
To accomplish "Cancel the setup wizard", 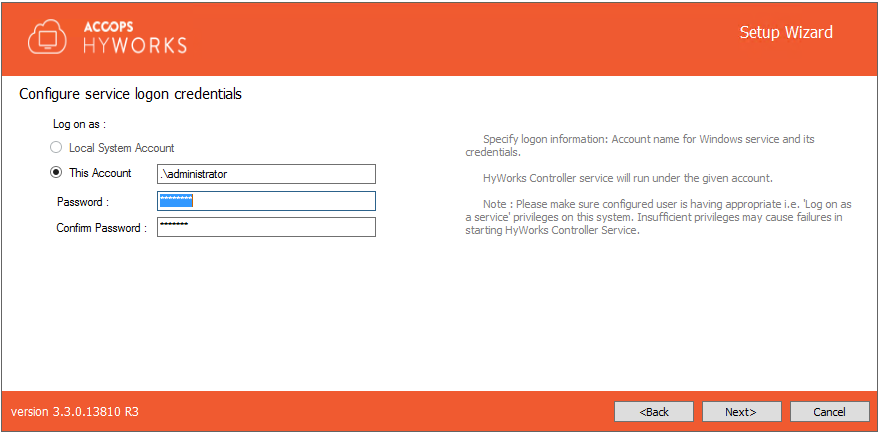I will coord(829,412).
